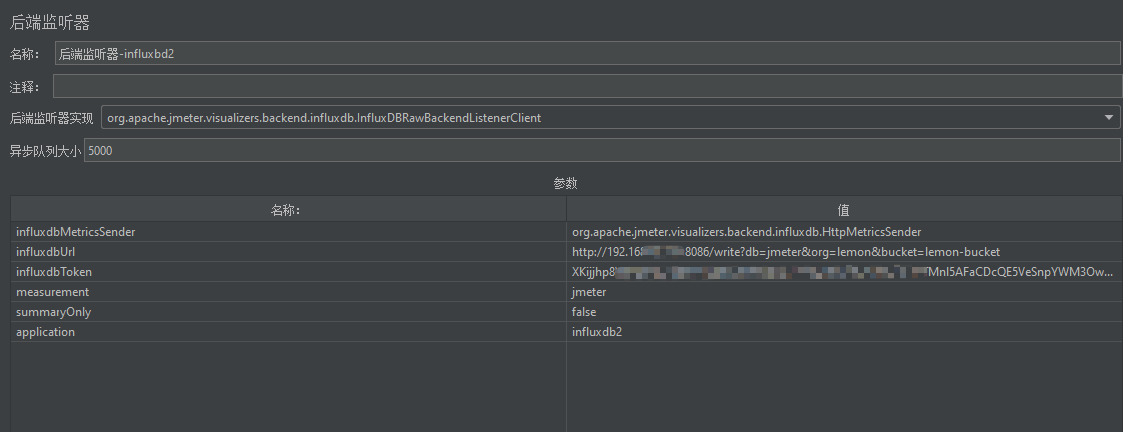Click the dropdown arrow of the implementation combo box
The image size is (1123, 432).
click(1109, 117)
